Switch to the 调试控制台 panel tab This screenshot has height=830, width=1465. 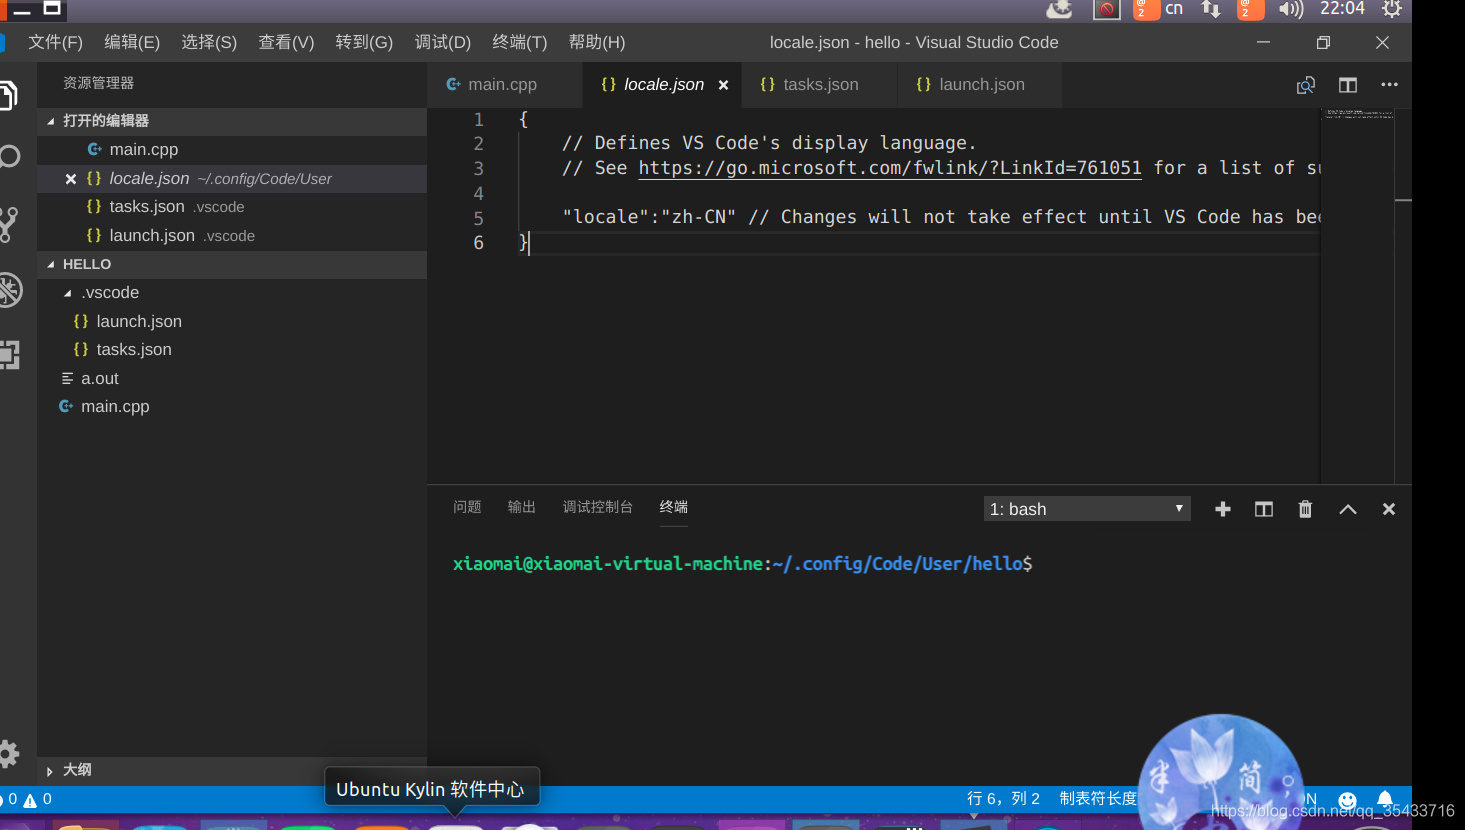598,507
